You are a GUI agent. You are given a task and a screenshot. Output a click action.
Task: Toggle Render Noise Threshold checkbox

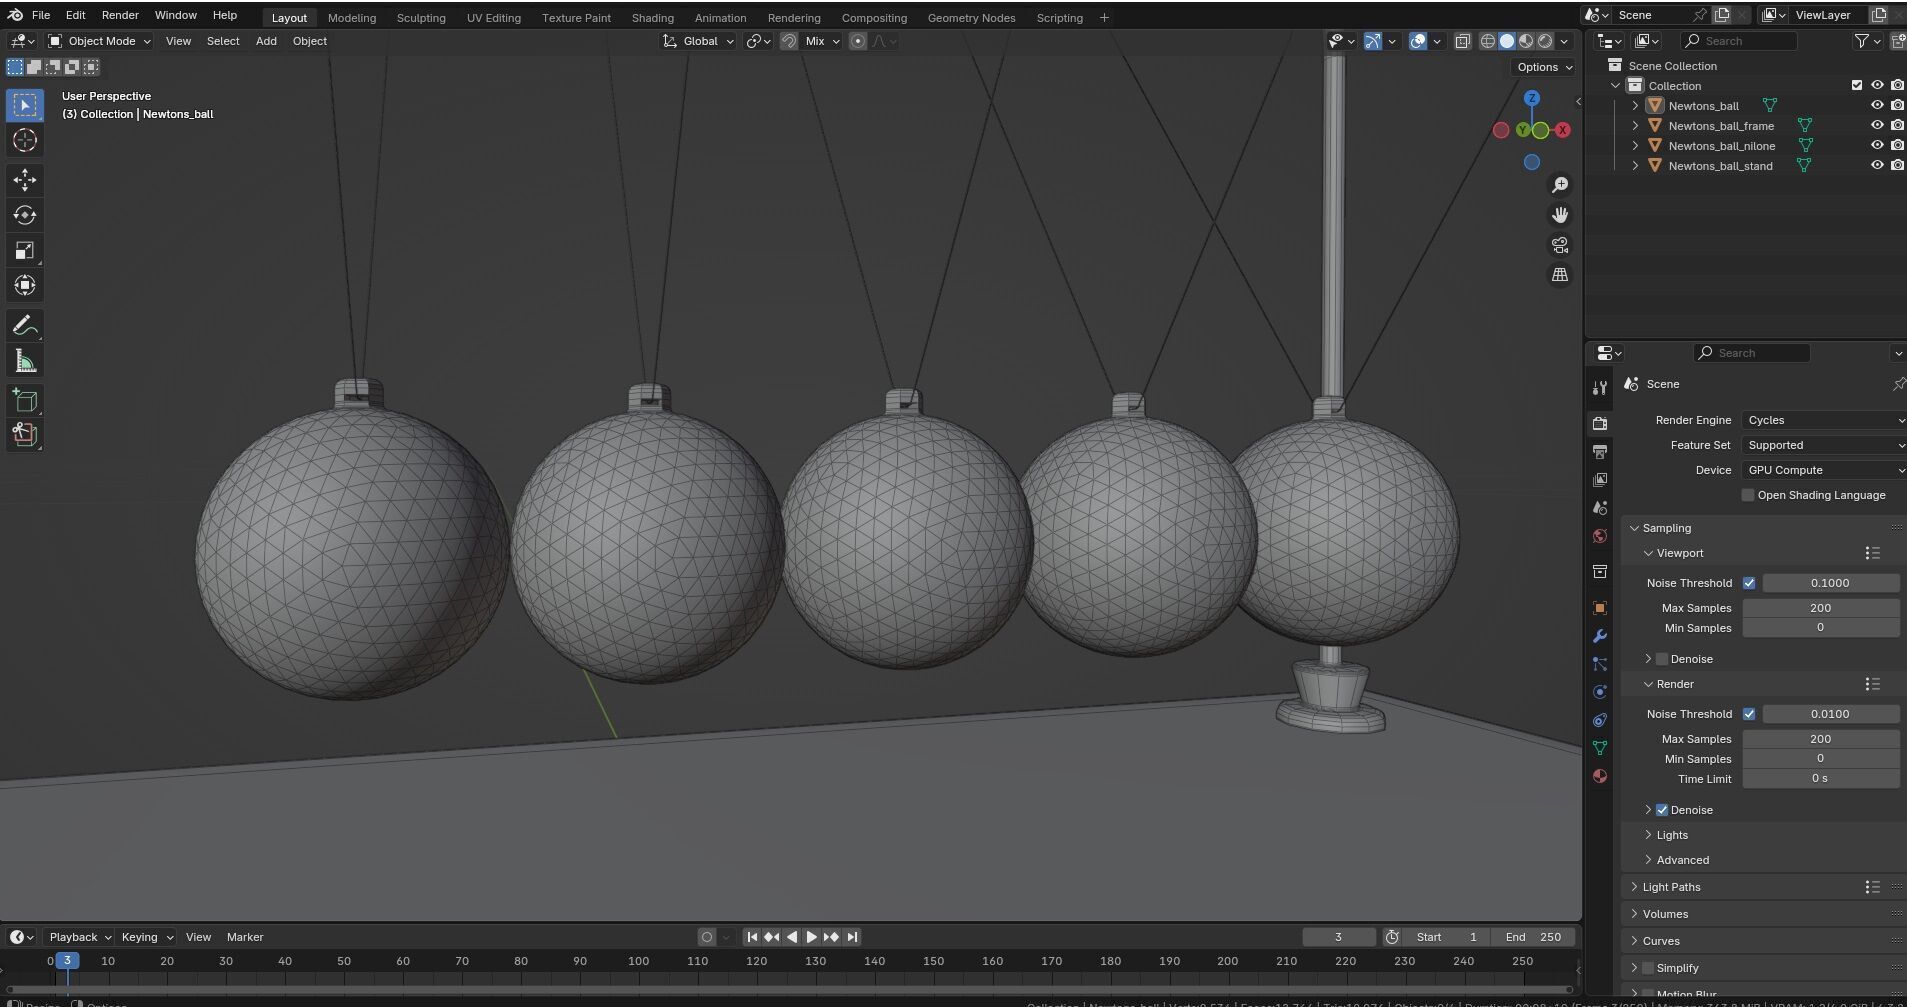(1749, 714)
